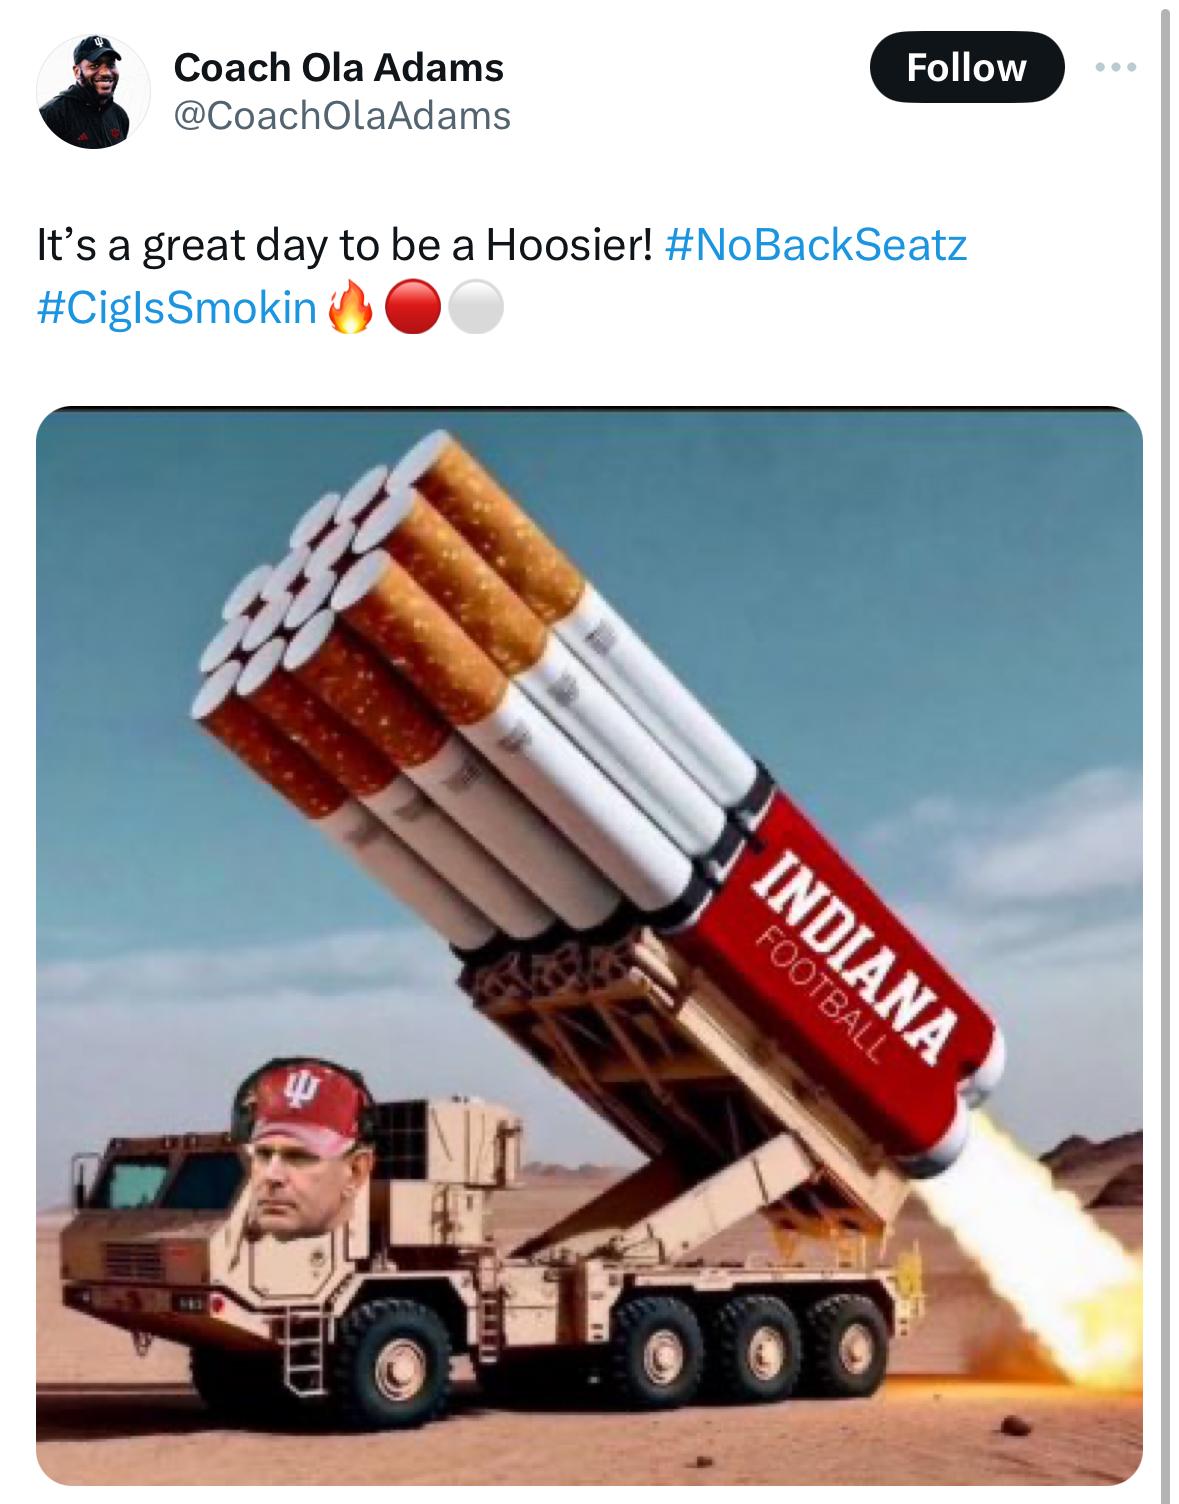Click the vertical scrollbar on right edge
The image size is (1179, 1504).
[1164, 752]
